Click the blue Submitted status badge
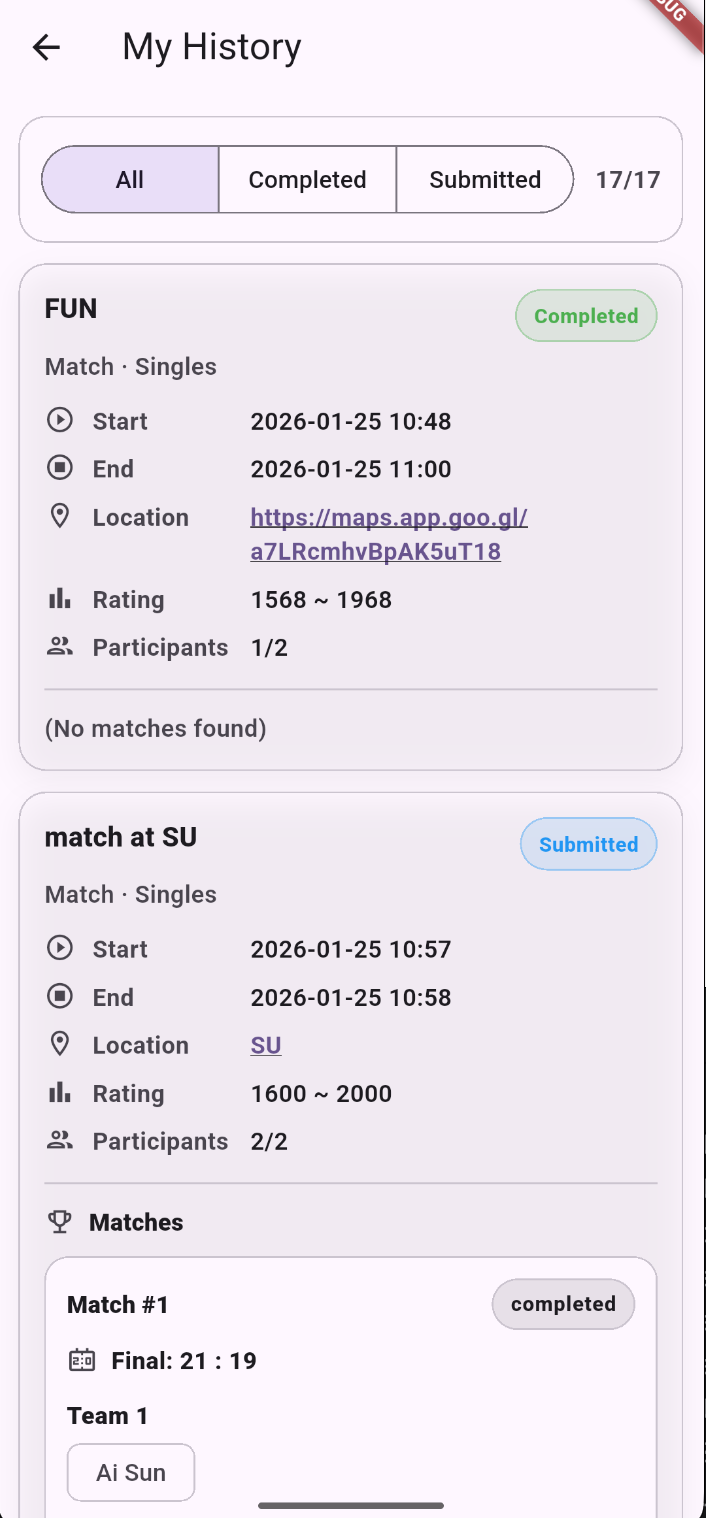This screenshot has height=1518, width=706. click(588, 844)
